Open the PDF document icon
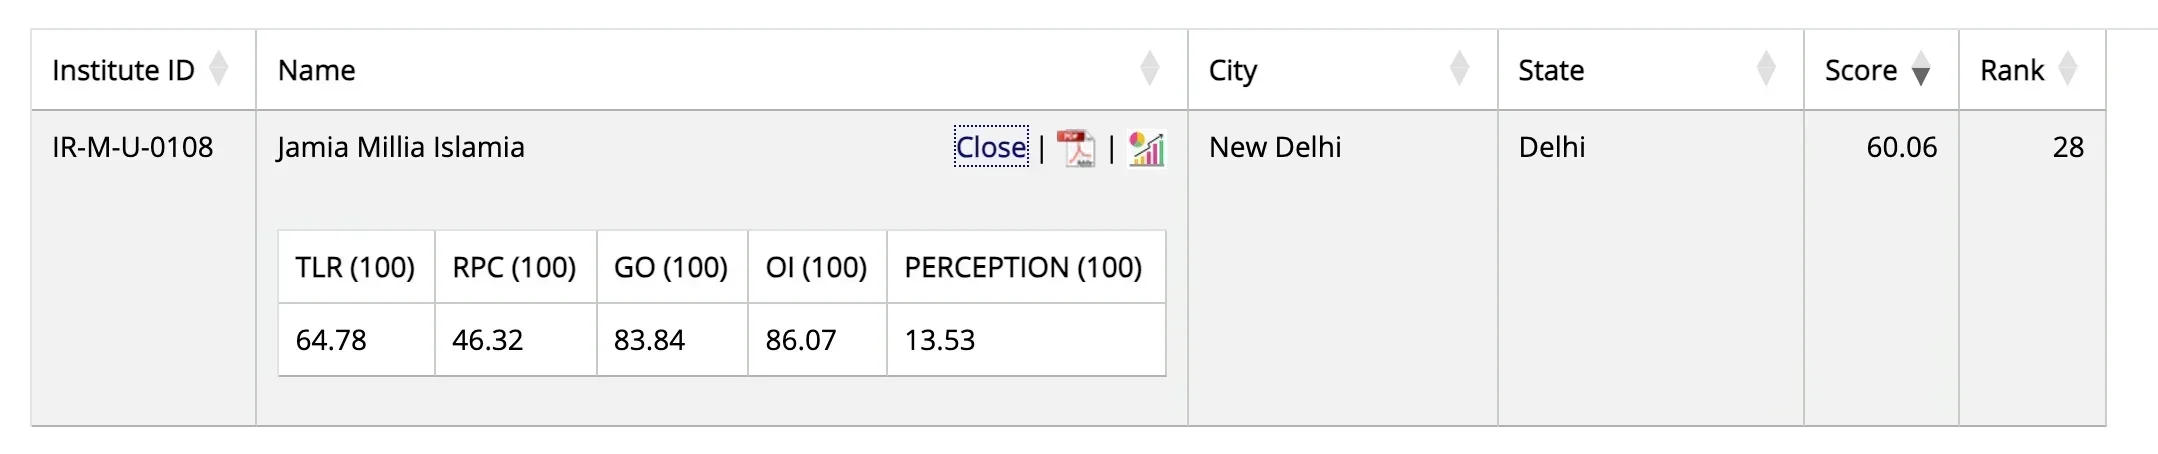Image resolution: width=2158 pixels, height=454 pixels. [1076, 149]
